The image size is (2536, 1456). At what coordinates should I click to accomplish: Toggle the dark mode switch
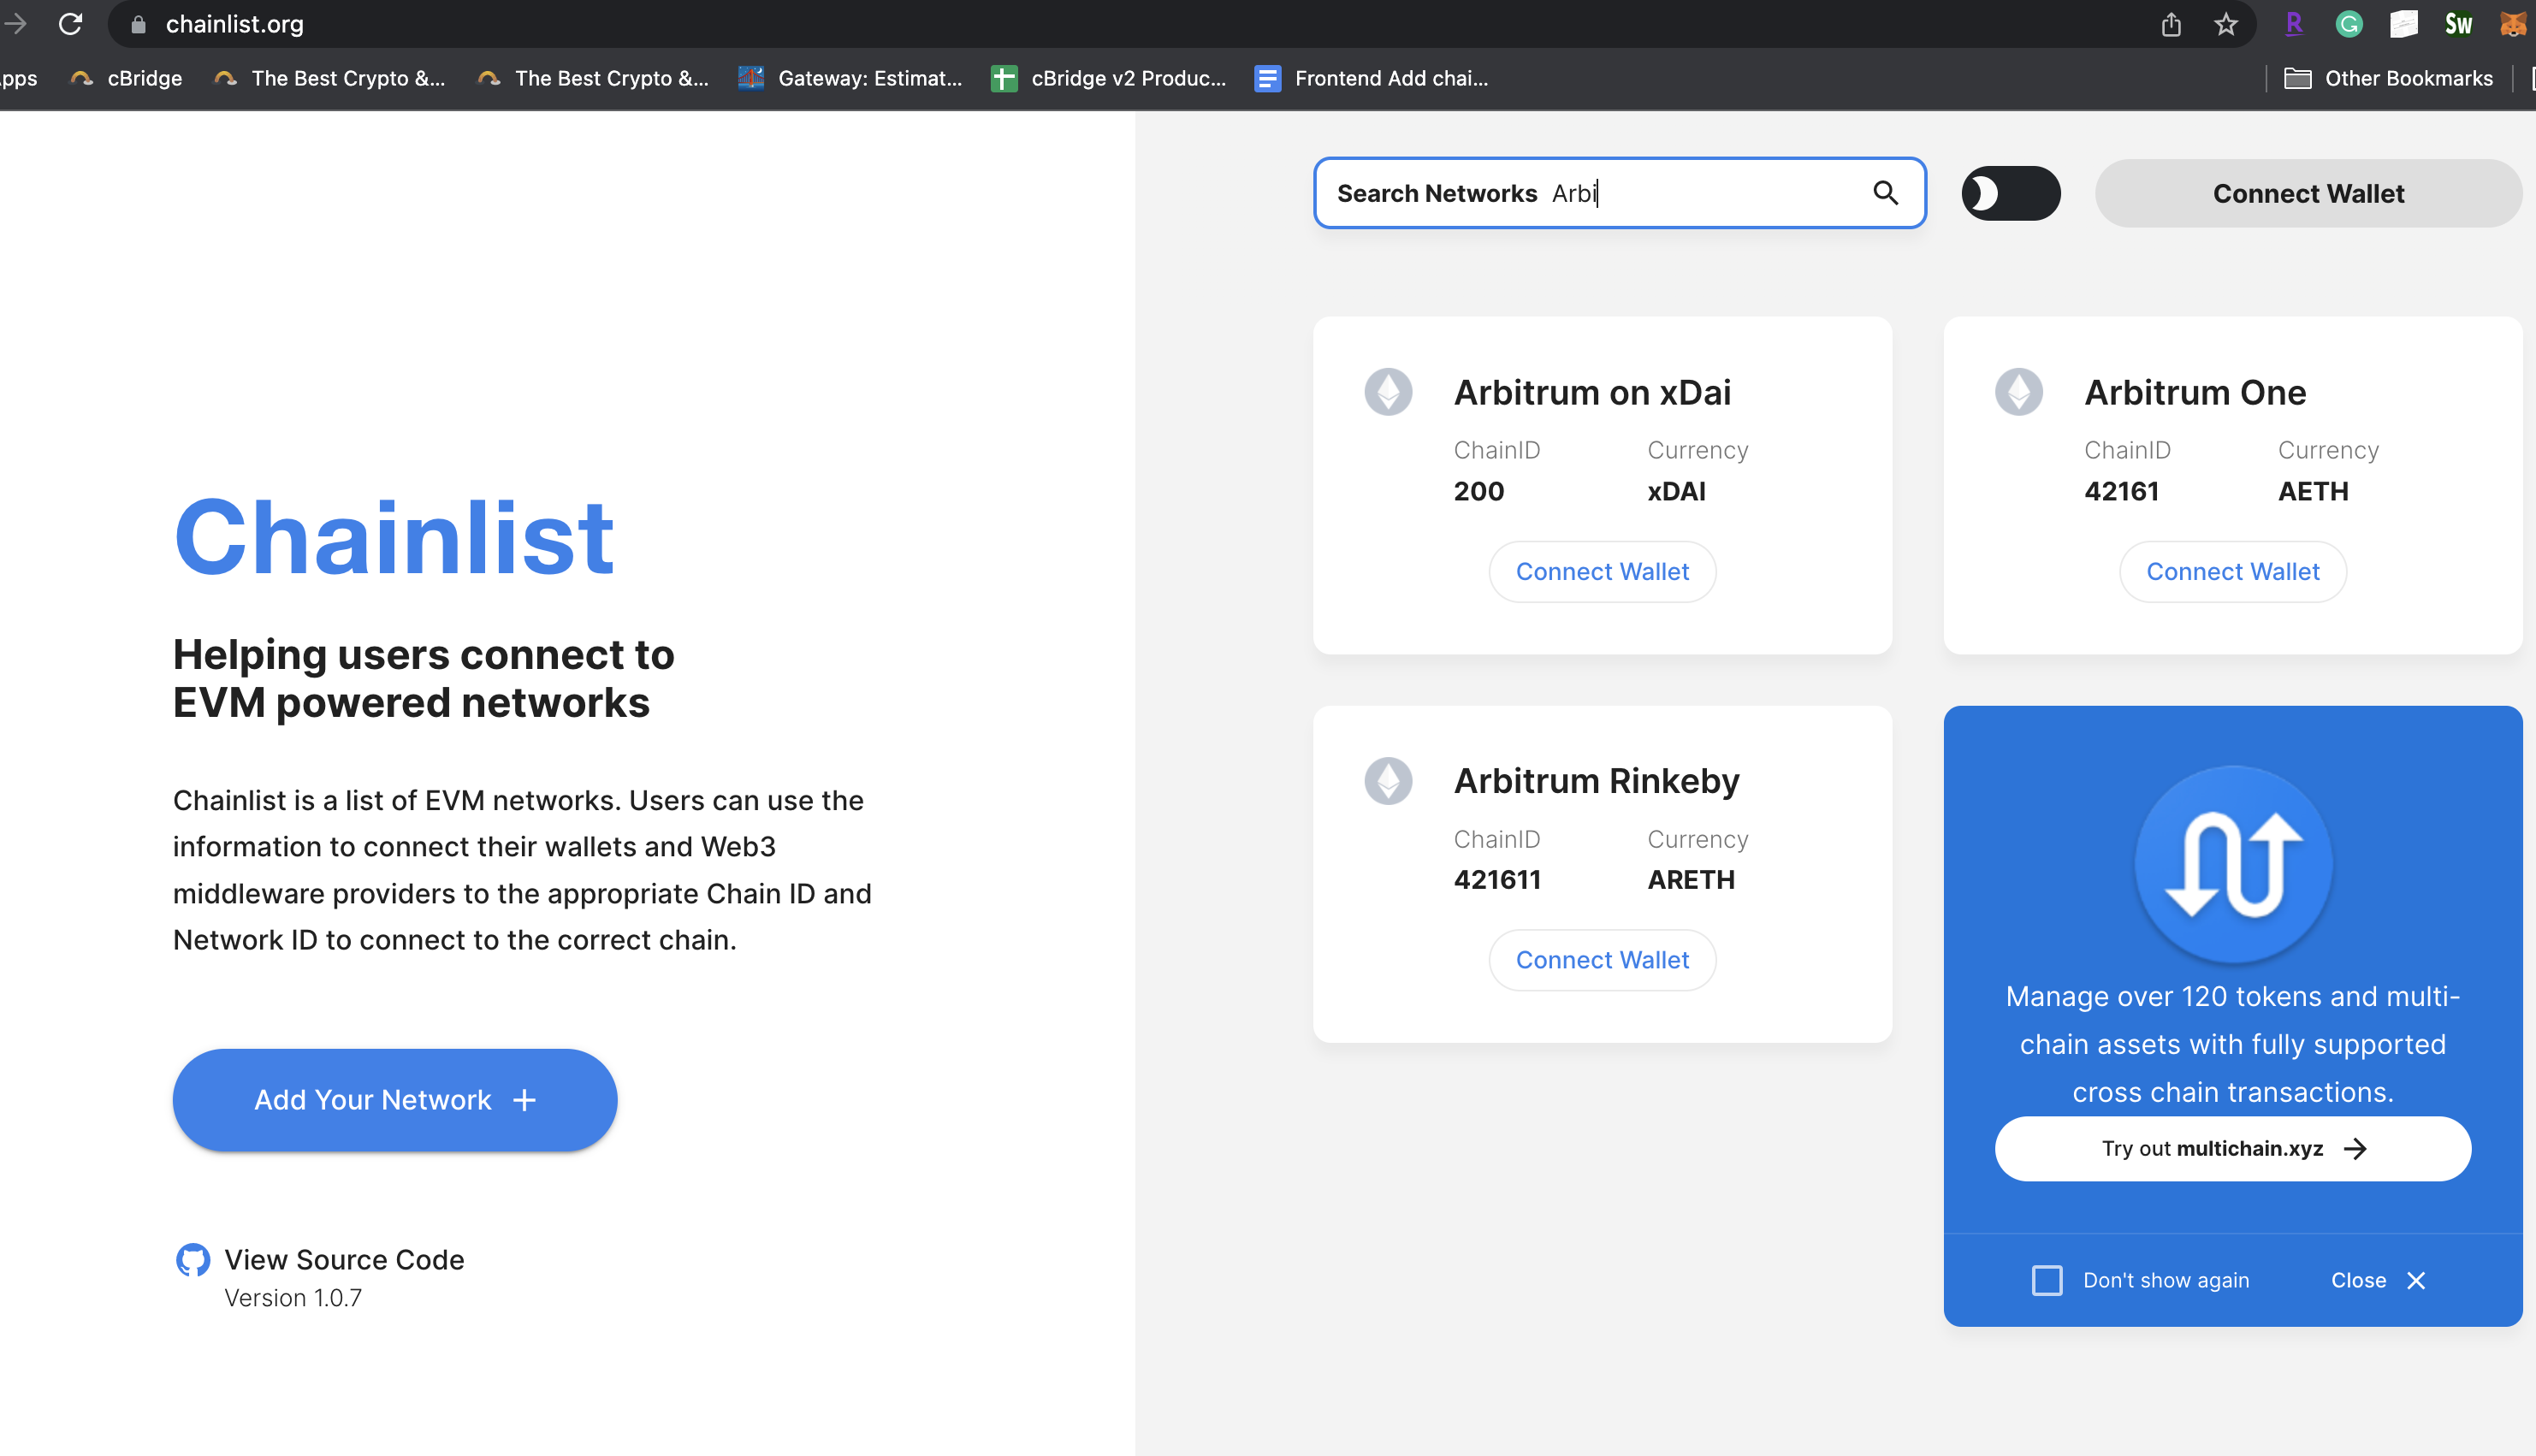[x=2010, y=193]
